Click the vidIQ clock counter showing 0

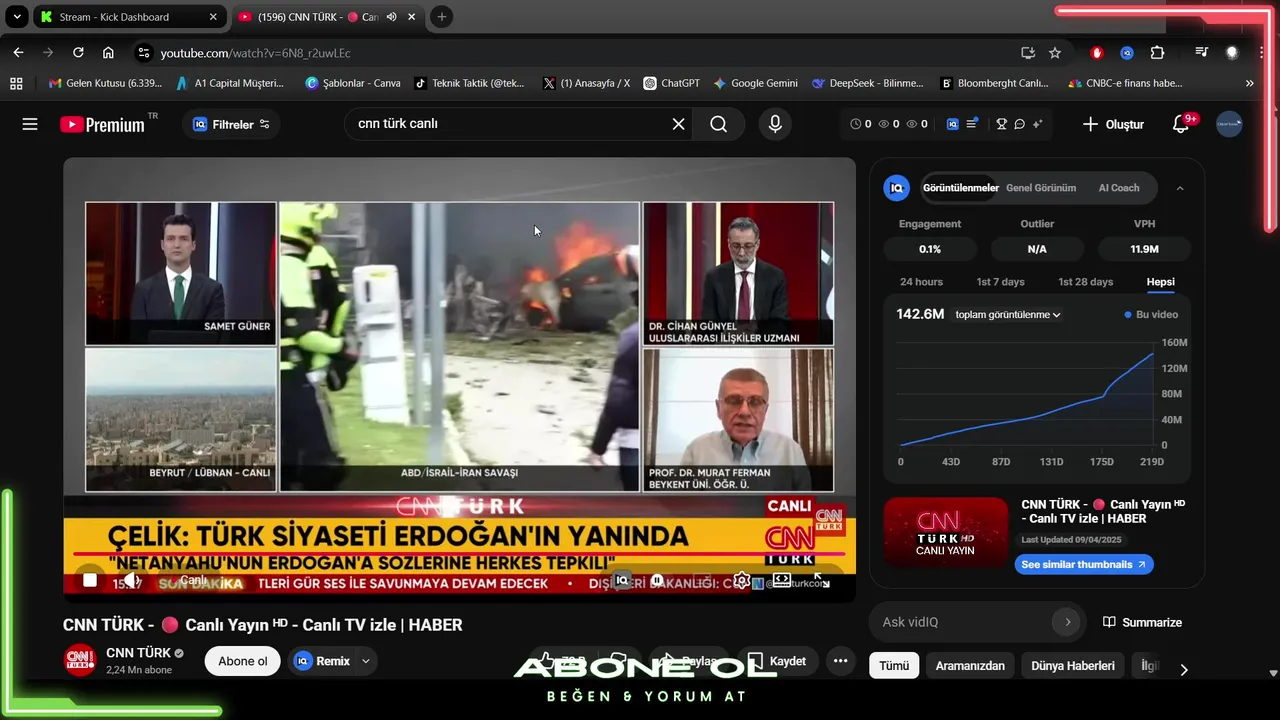click(861, 124)
